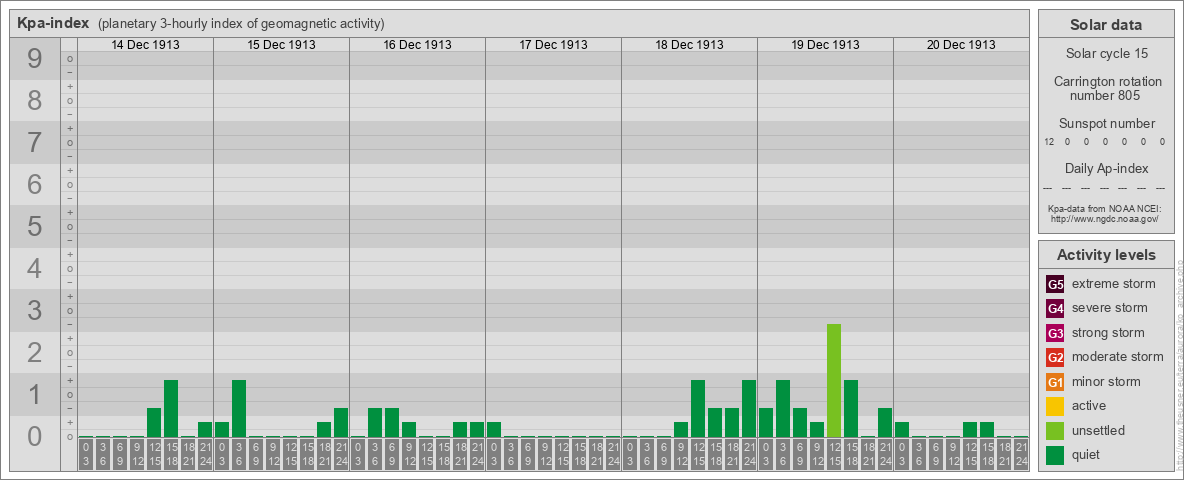Click the 20 Dec 0-3 green bar

pyautogui.click(x=902, y=429)
